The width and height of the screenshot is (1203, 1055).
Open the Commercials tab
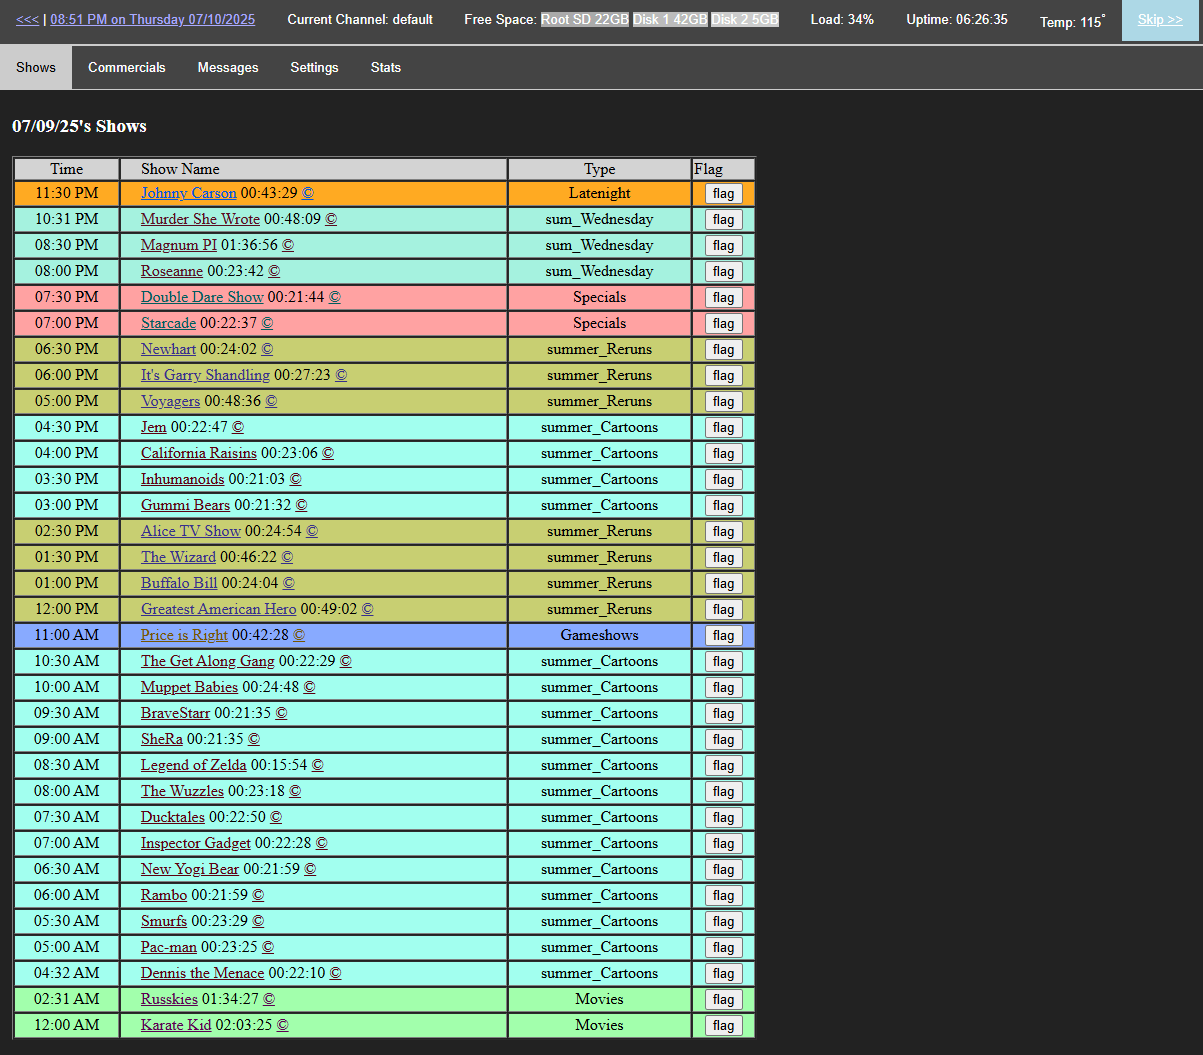[x=127, y=67]
